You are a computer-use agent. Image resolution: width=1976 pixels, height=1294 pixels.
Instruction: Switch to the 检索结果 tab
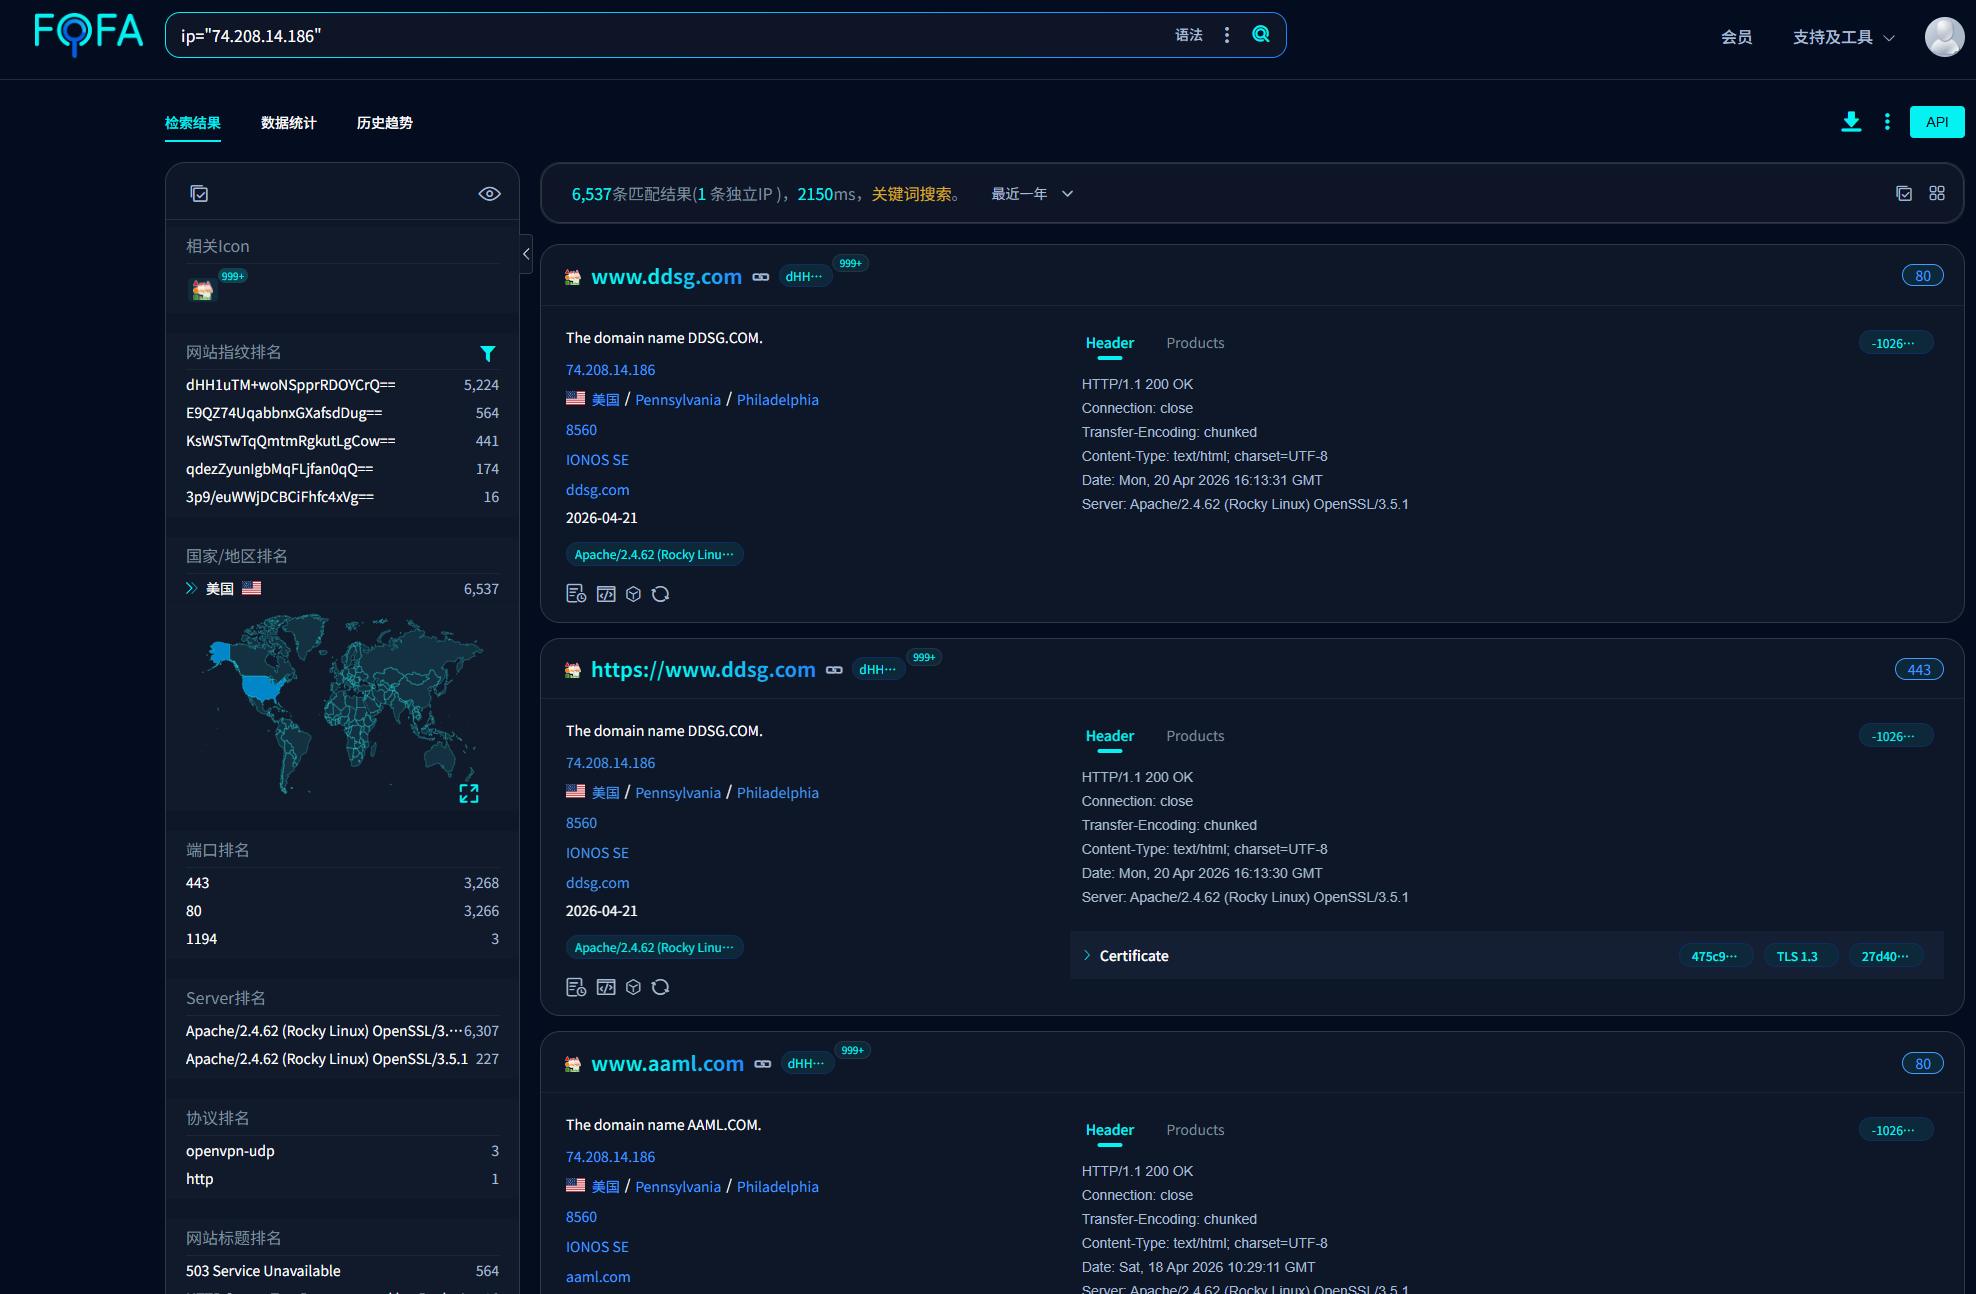coord(193,123)
